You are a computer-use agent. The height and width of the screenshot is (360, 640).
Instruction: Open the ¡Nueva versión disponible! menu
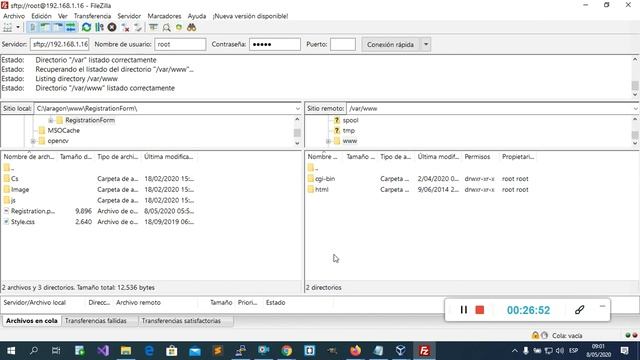250,16
